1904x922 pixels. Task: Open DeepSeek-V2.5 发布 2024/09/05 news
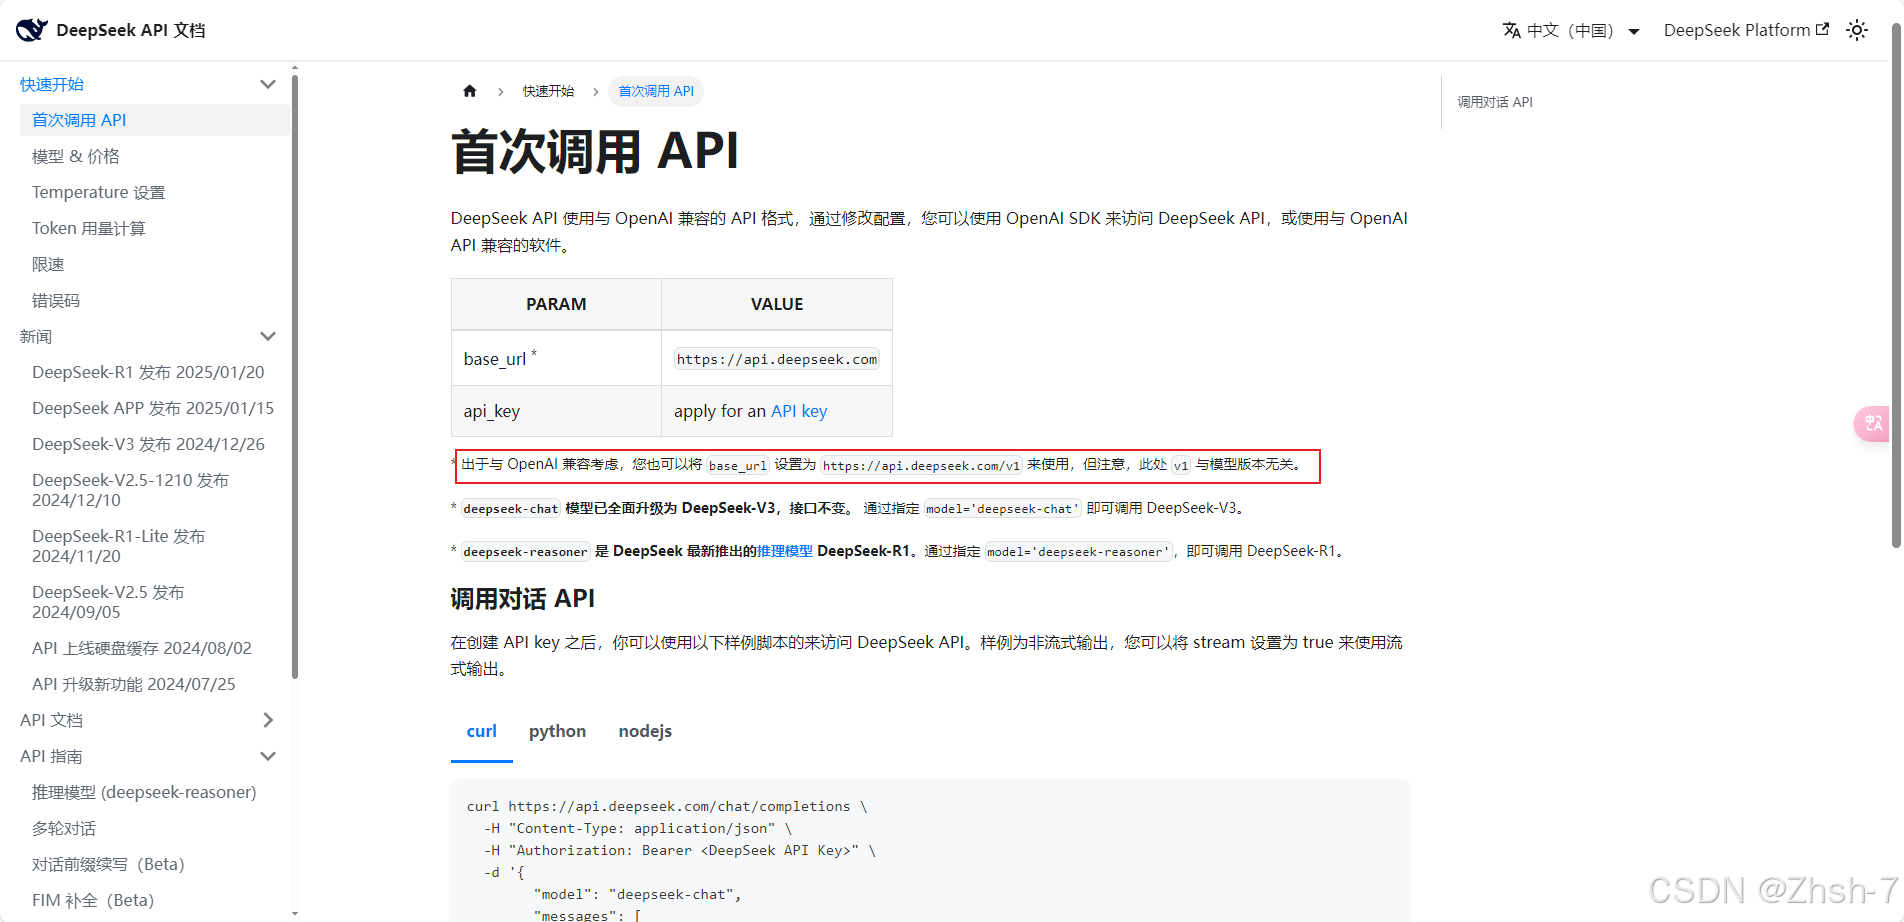(108, 602)
